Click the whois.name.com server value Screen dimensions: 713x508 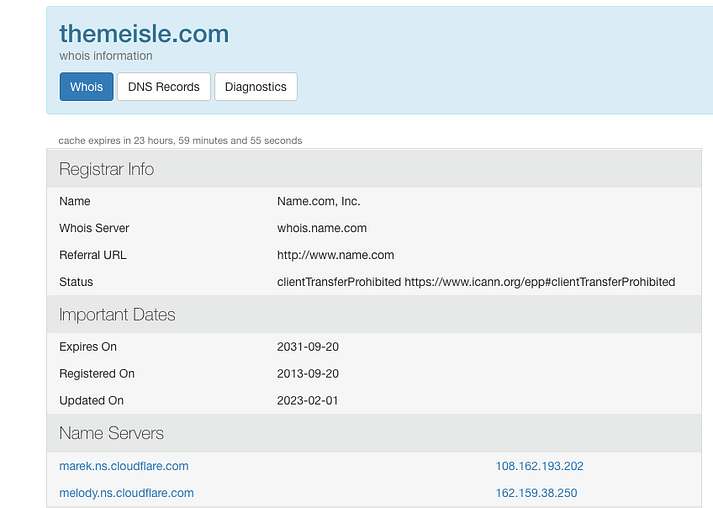coord(322,228)
